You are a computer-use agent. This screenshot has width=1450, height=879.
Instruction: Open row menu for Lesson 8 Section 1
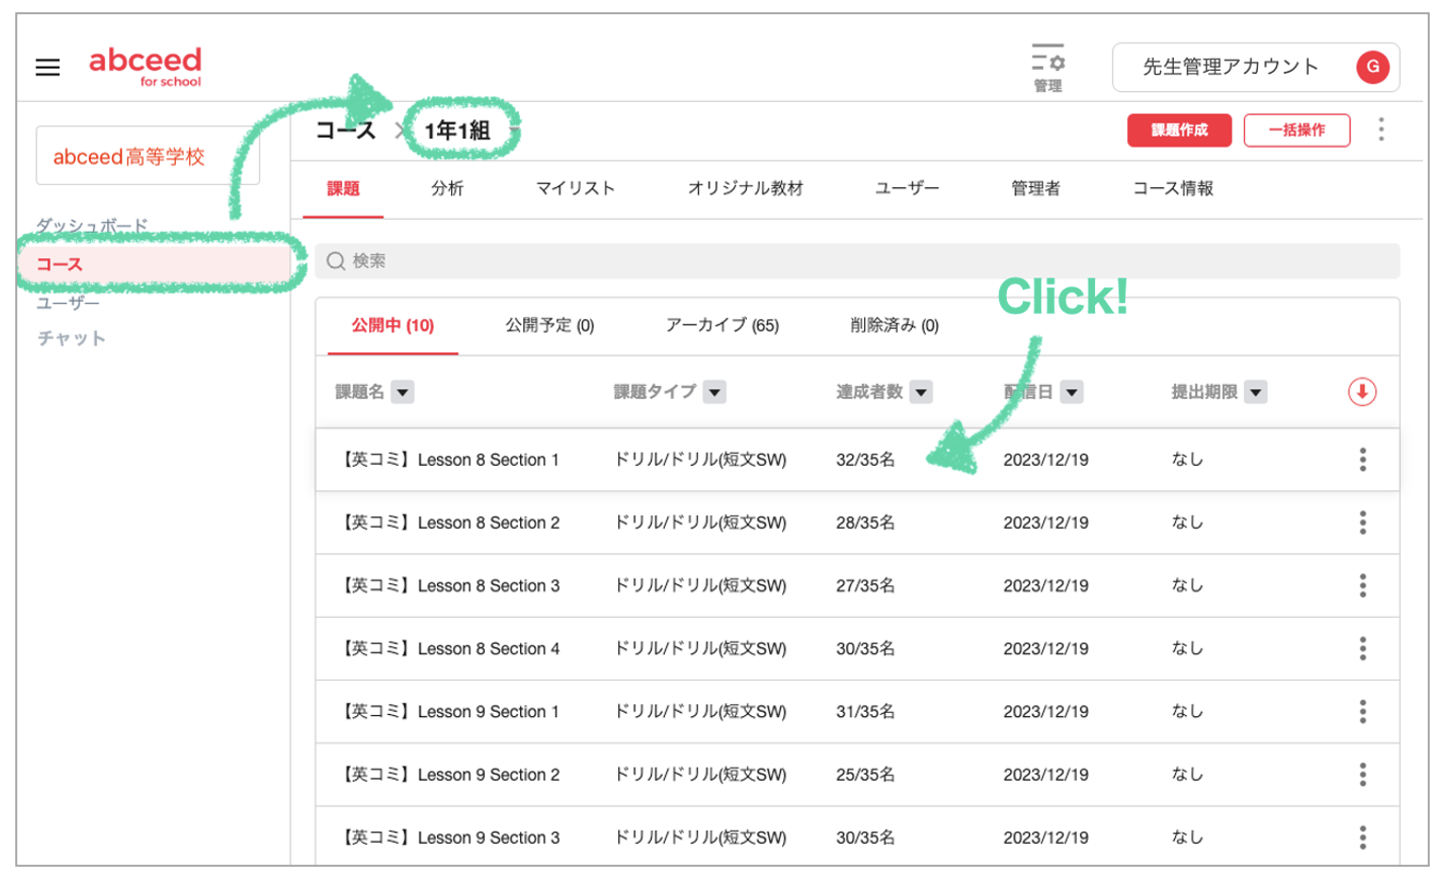click(1362, 460)
